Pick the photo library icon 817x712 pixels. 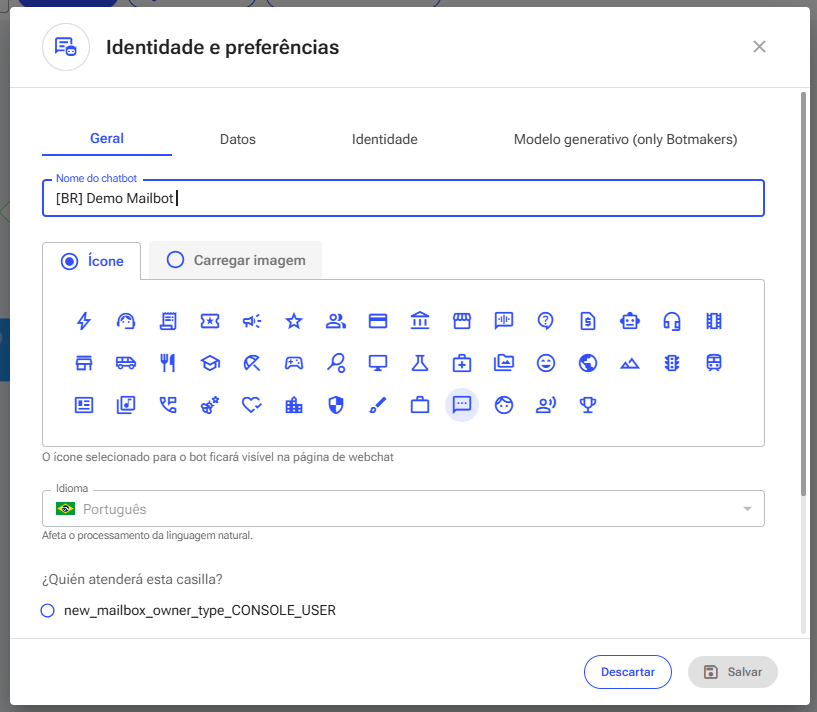click(x=504, y=363)
